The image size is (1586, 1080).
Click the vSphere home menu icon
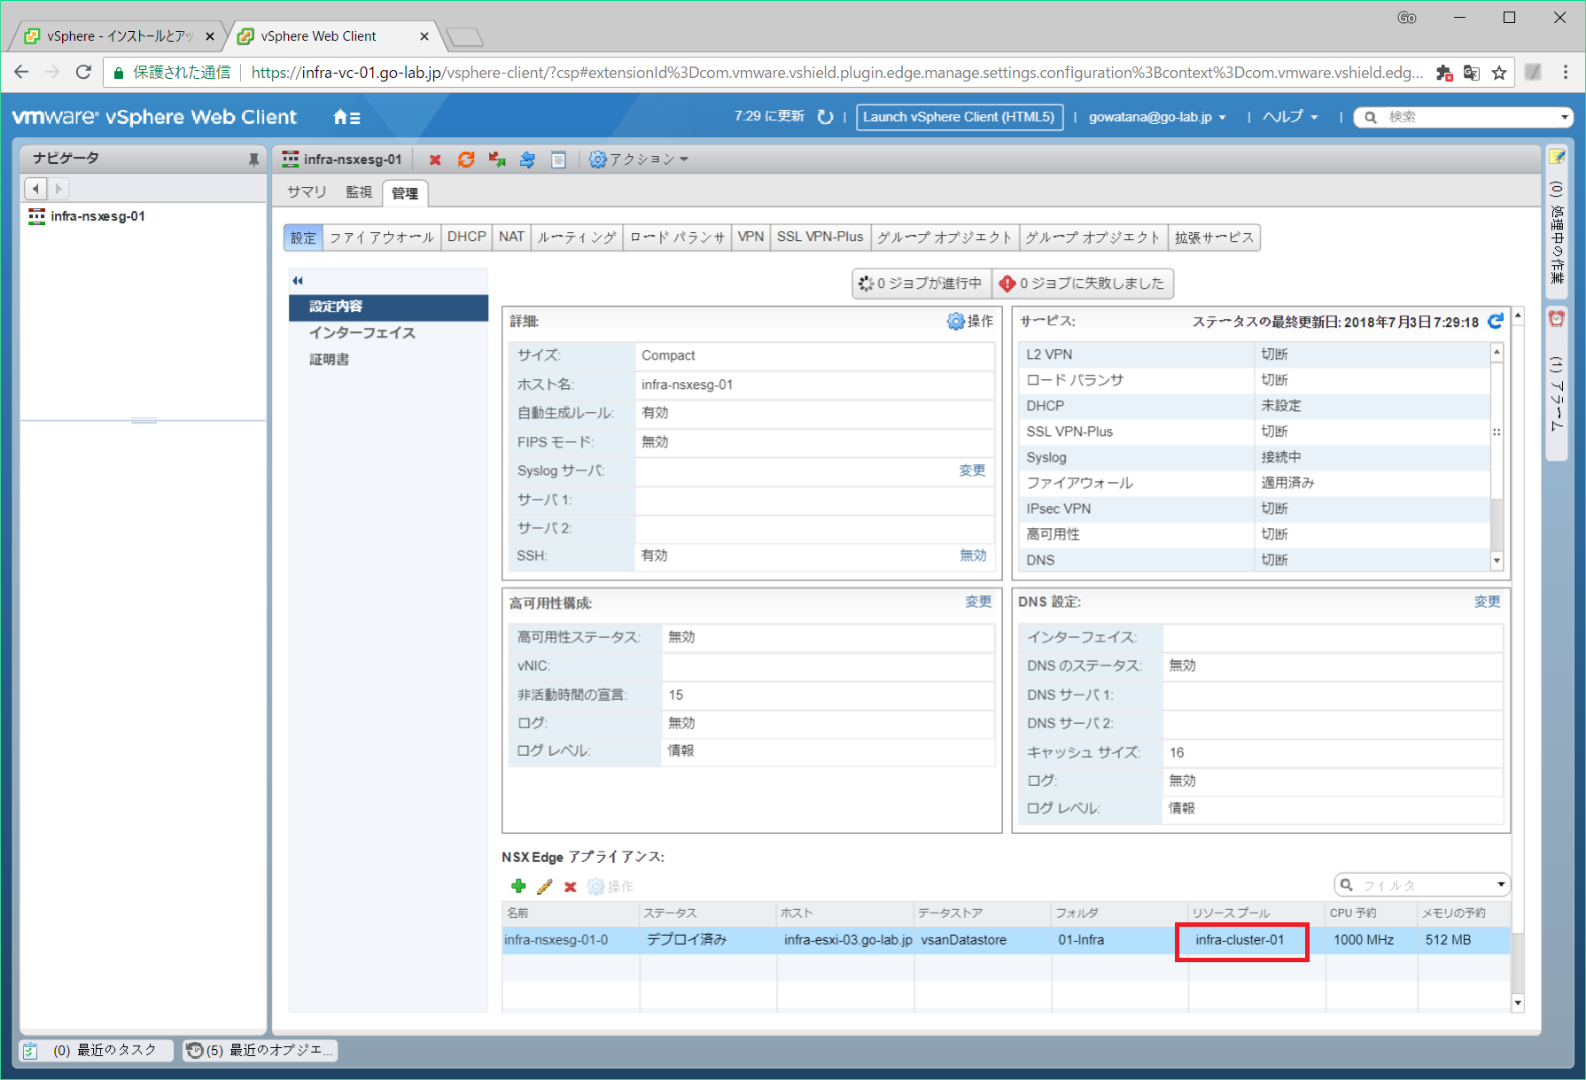point(346,117)
